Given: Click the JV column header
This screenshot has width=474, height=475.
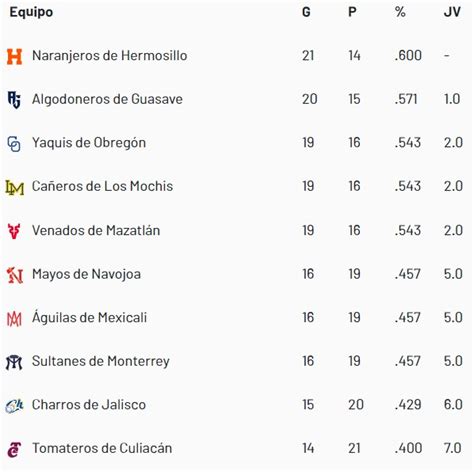Looking at the screenshot, I should pos(452,12).
